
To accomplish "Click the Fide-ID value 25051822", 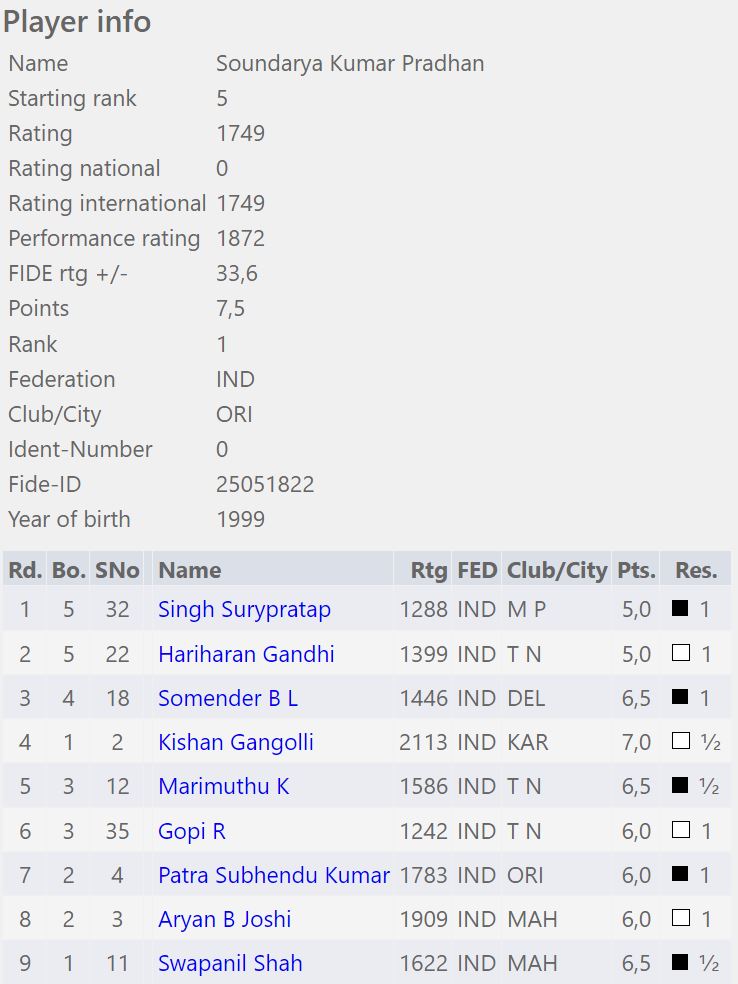I will coord(265,484).
